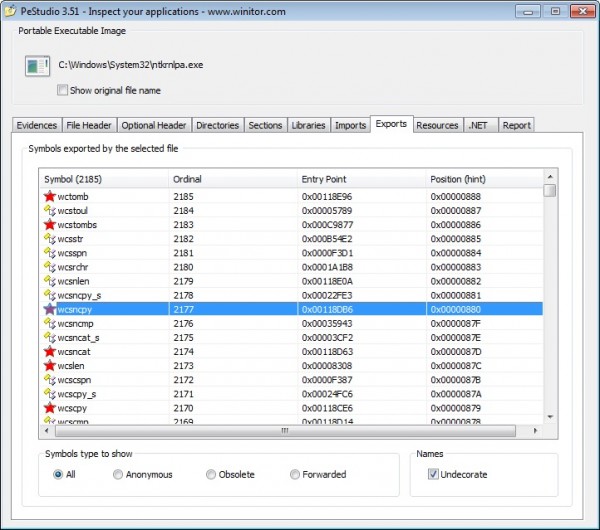
Task: Sort by the Ordinal column header
Action: point(232,178)
